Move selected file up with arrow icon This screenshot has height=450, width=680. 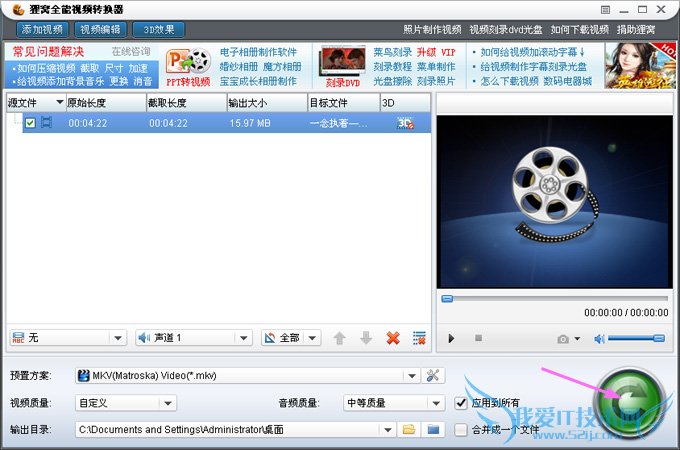339,338
